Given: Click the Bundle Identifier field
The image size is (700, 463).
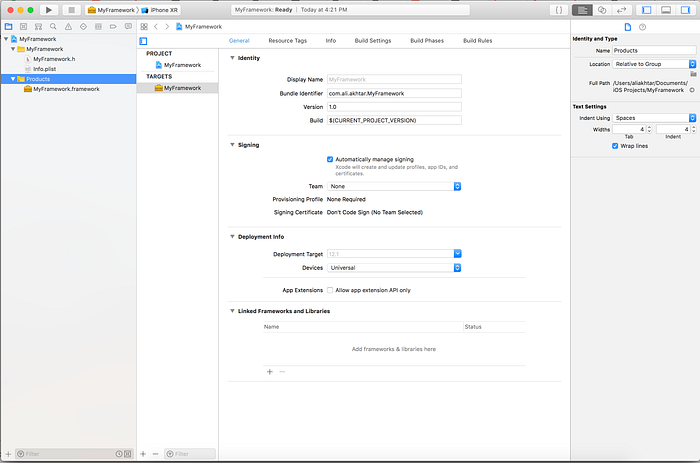Looking at the screenshot, I should coord(394,93).
